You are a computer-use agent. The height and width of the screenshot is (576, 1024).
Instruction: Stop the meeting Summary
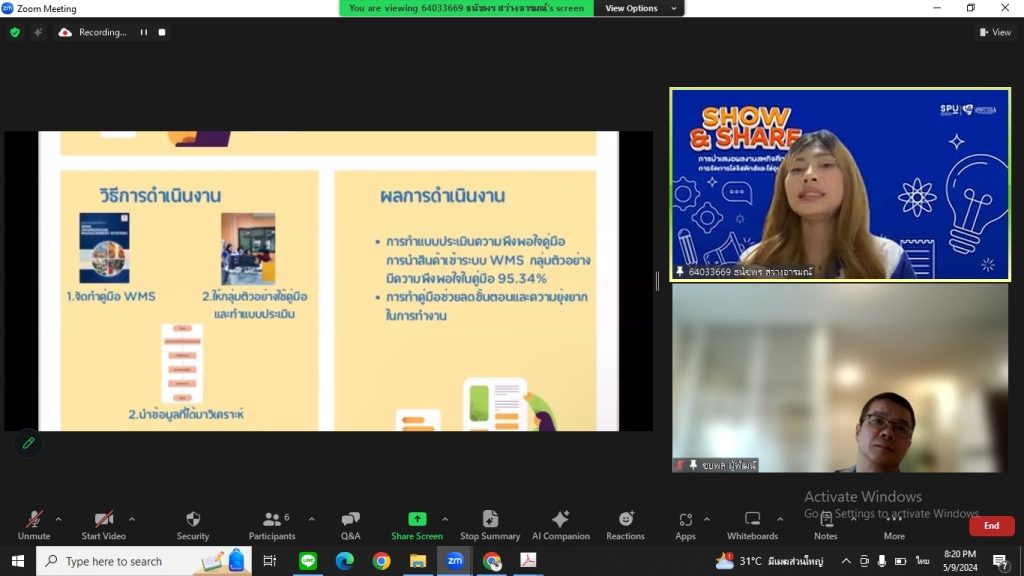pyautogui.click(x=490, y=525)
